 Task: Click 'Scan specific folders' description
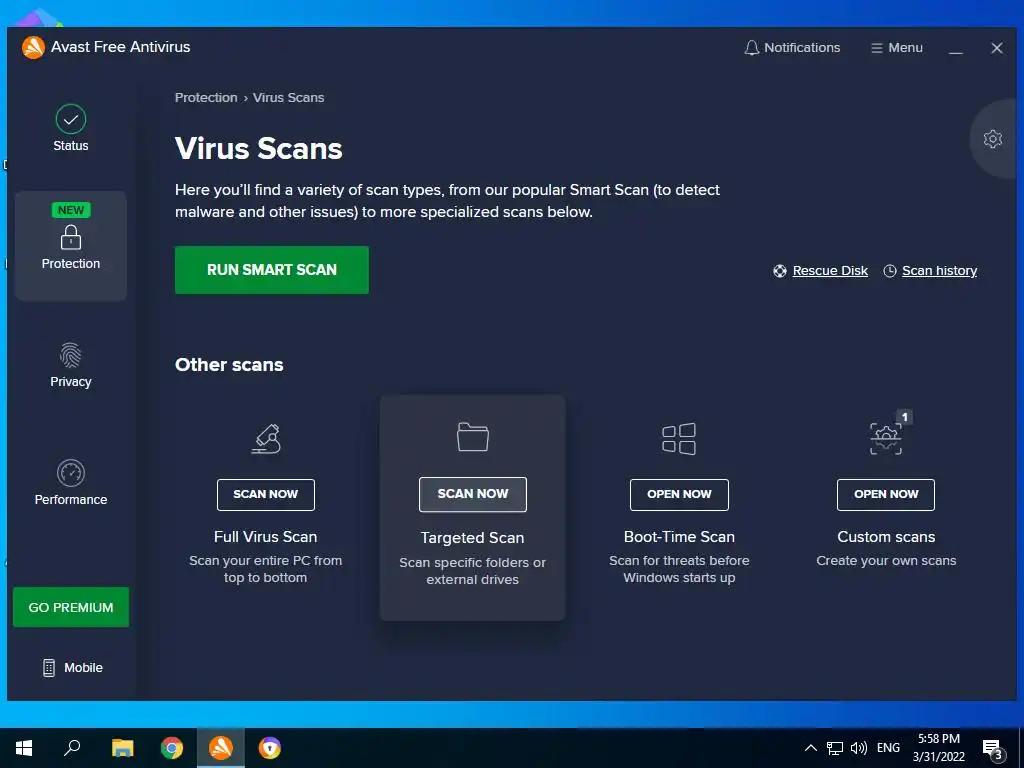point(472,571)
